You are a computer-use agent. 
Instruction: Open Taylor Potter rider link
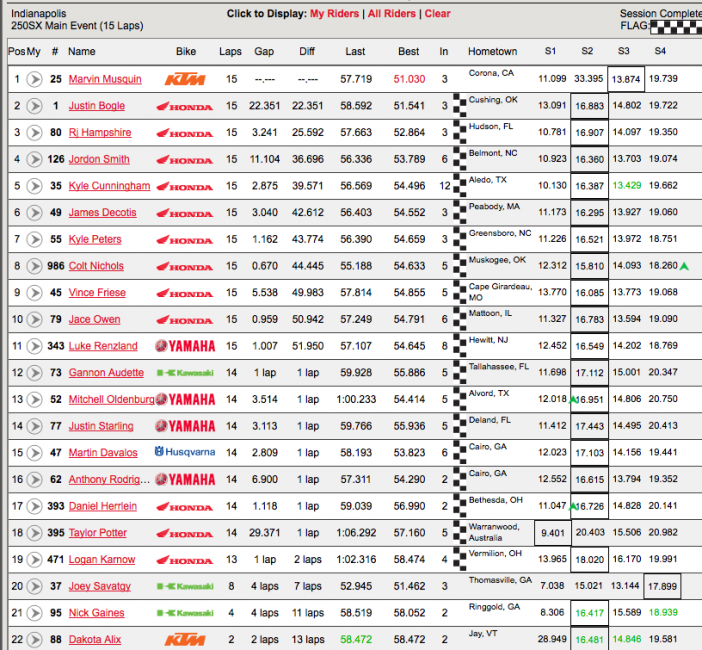(x=98, y=533)
